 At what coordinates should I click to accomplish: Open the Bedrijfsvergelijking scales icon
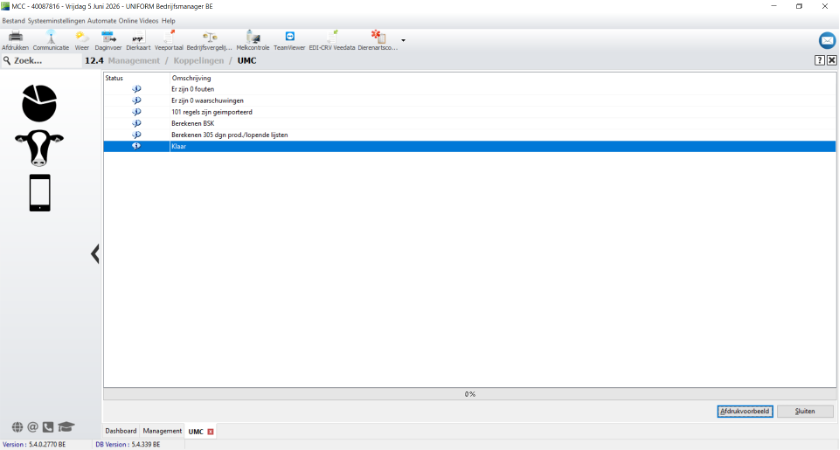209,37
